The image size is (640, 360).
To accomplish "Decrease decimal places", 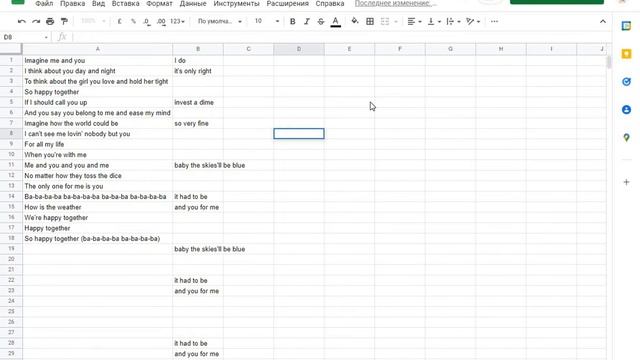I will point(147,21).
